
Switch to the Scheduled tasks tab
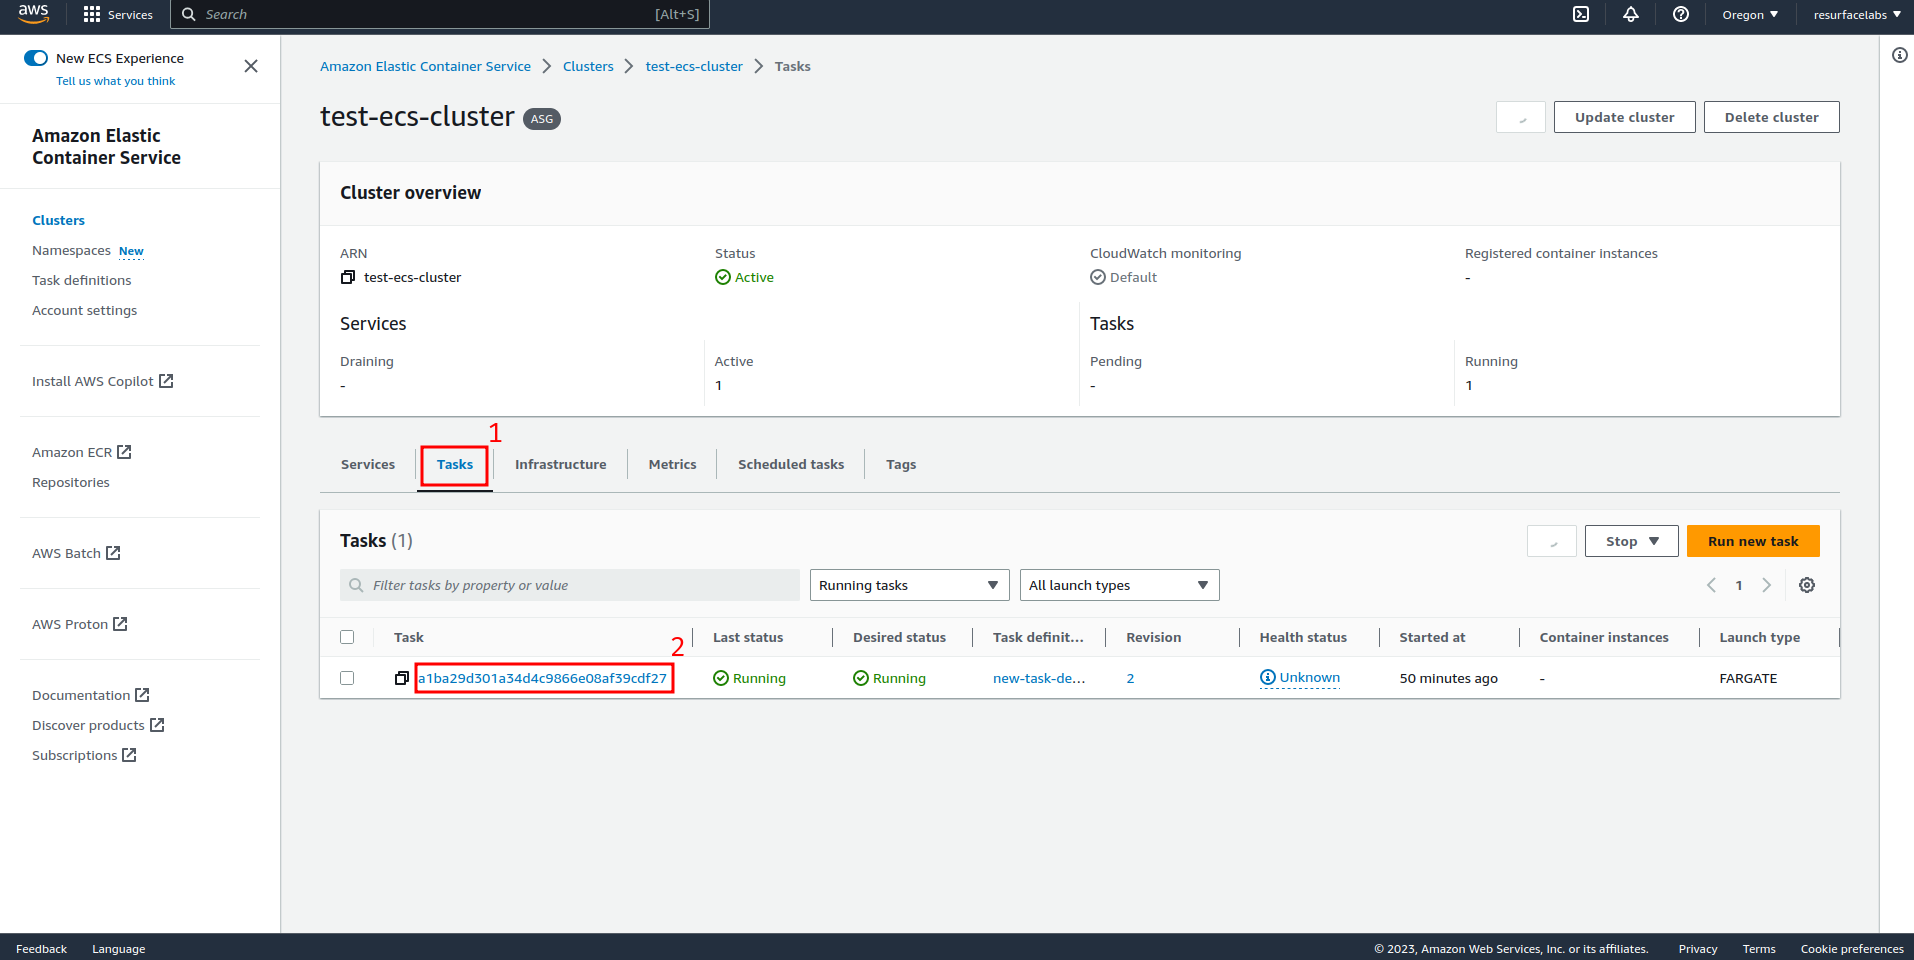[791, 464]
